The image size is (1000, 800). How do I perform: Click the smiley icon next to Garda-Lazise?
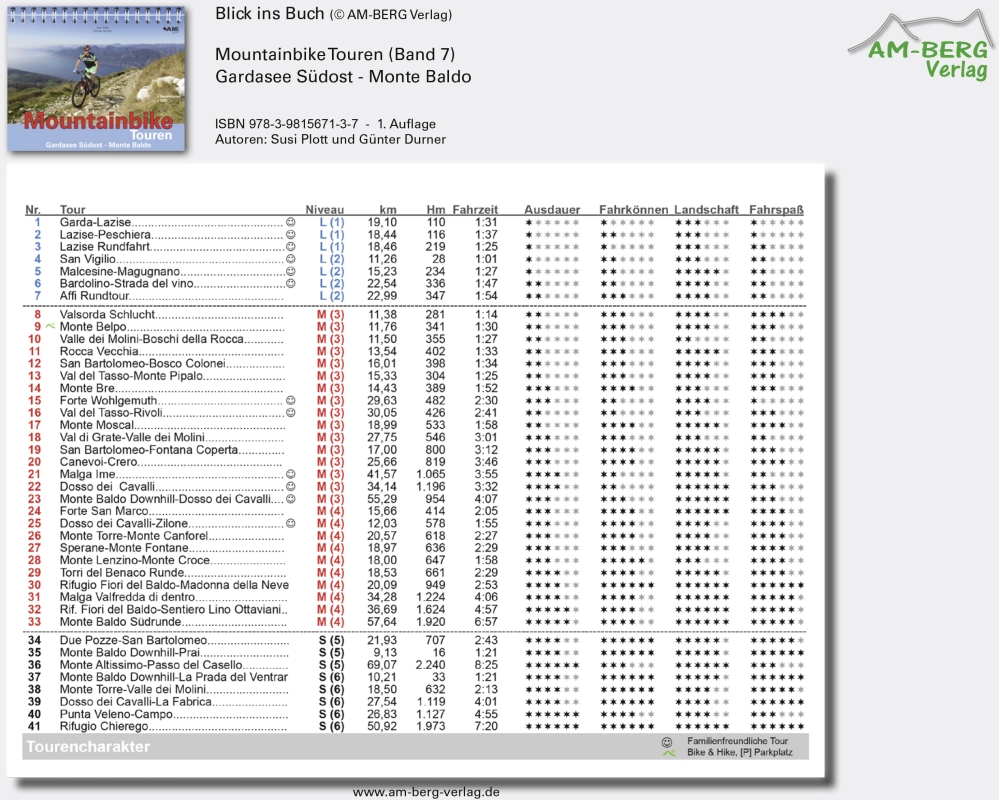291,222
